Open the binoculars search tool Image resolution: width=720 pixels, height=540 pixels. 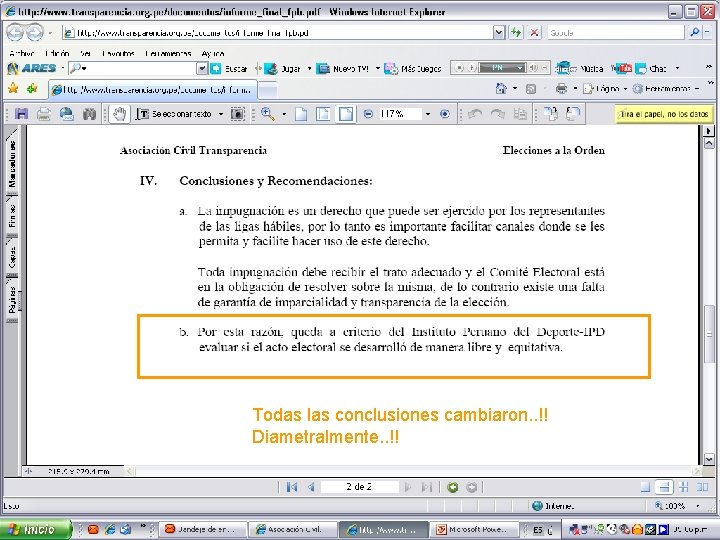click(89, 113)
